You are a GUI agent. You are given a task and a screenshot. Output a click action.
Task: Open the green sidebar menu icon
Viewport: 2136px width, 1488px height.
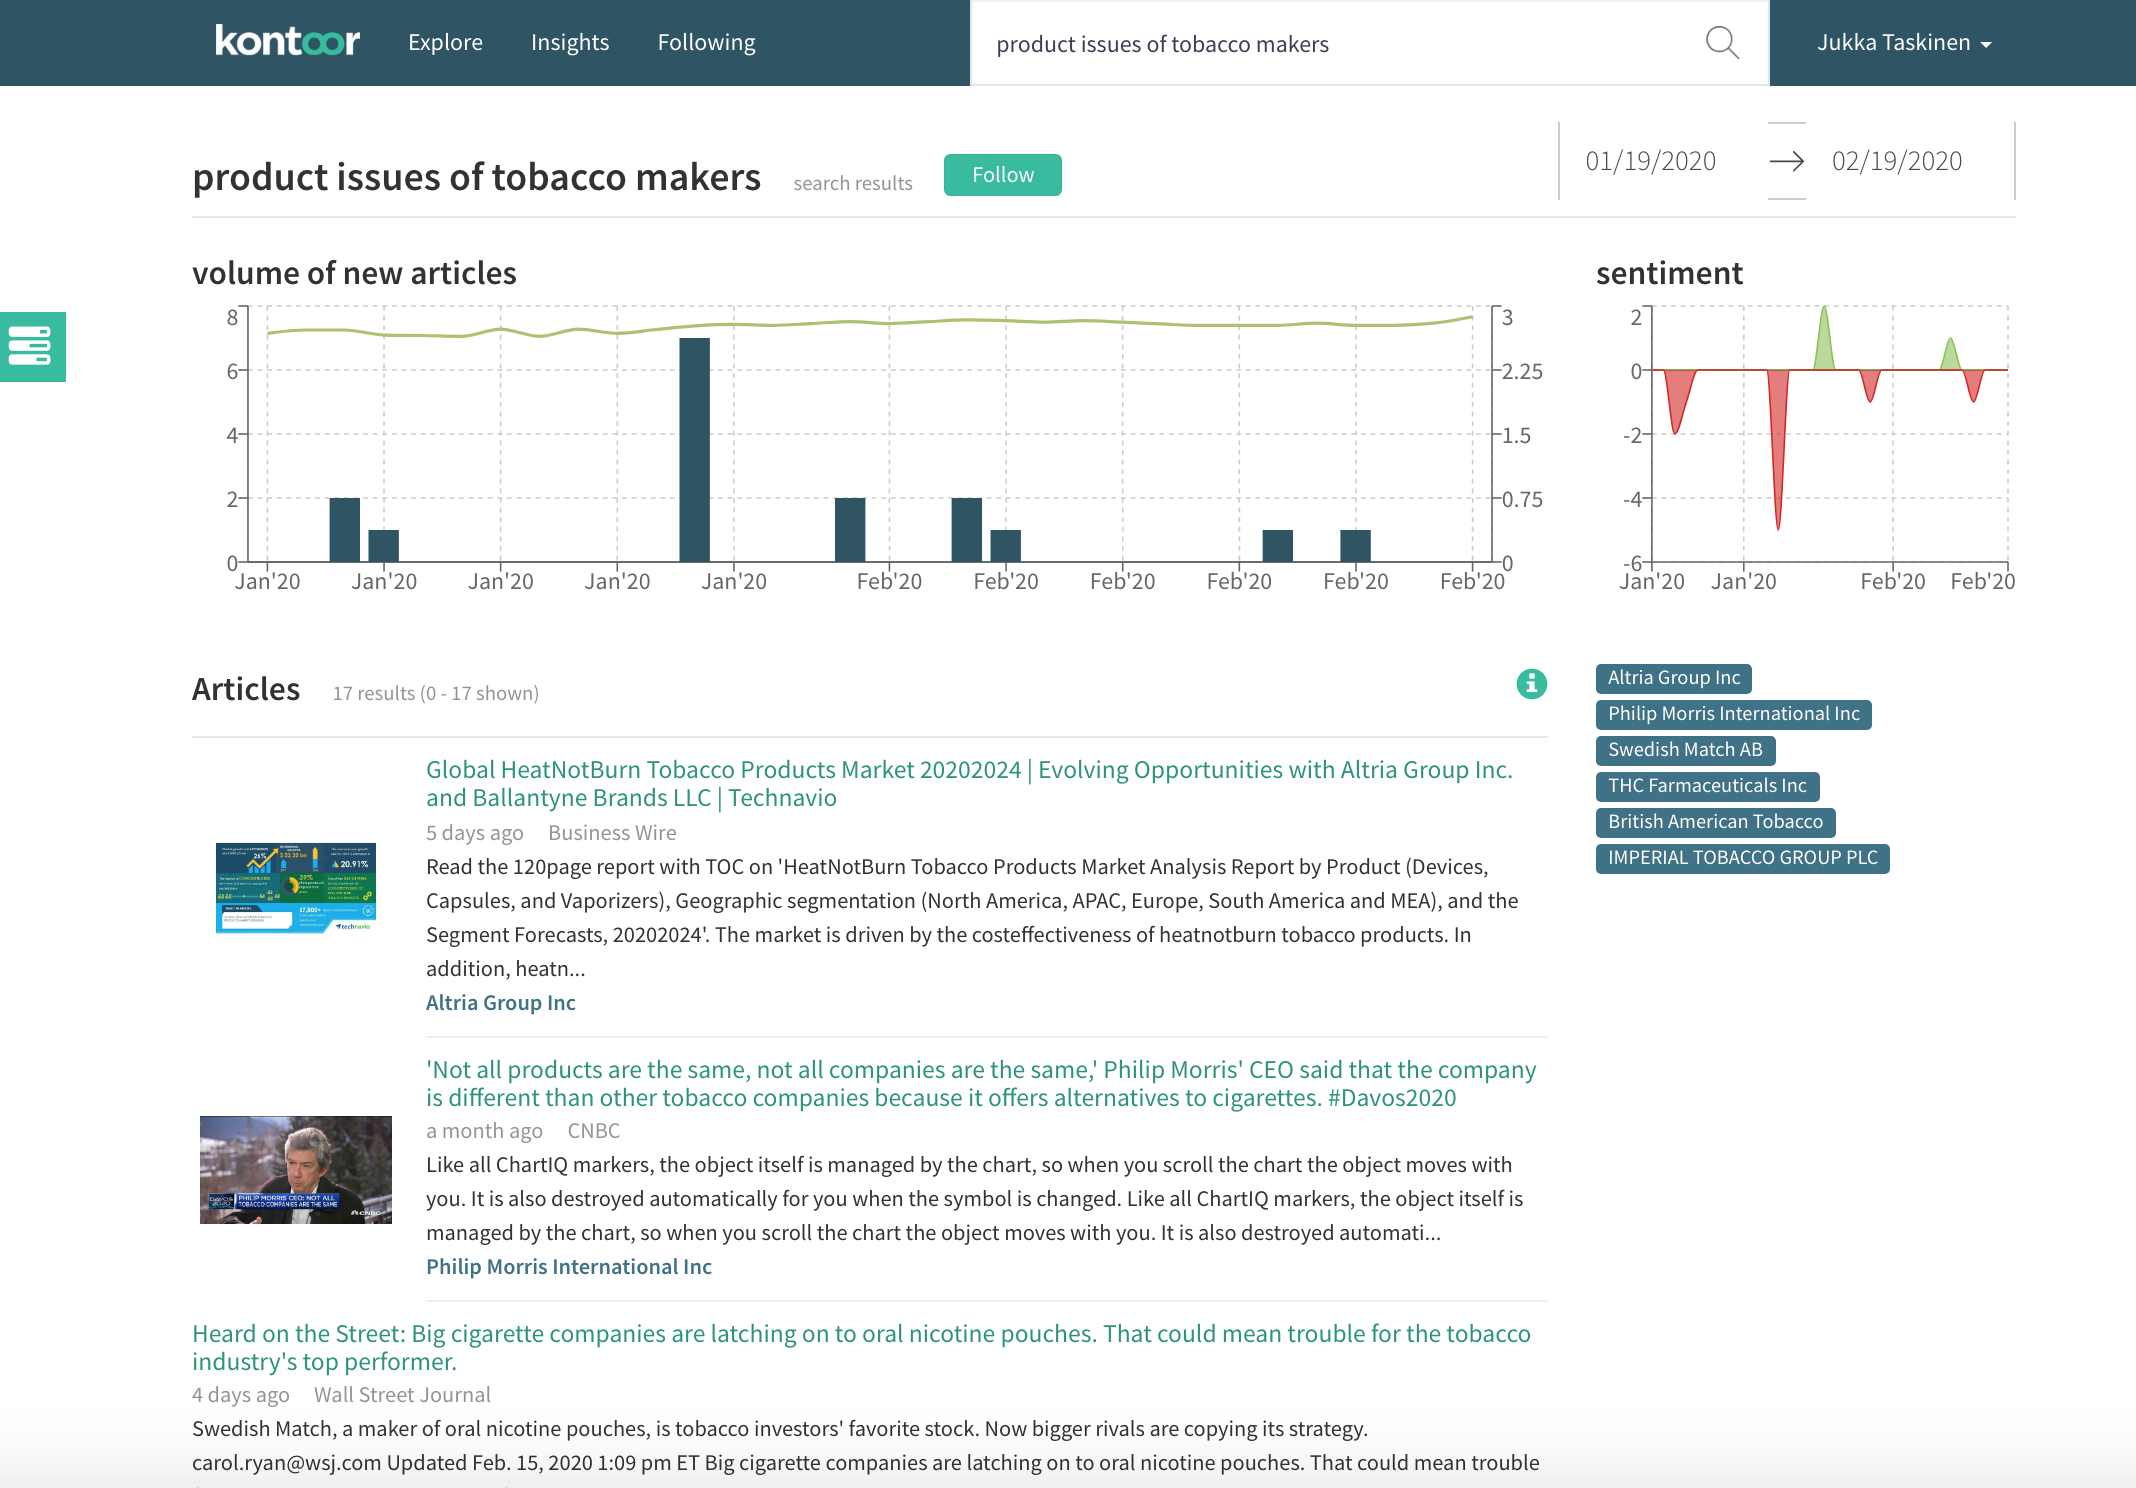tap(31, 347)
